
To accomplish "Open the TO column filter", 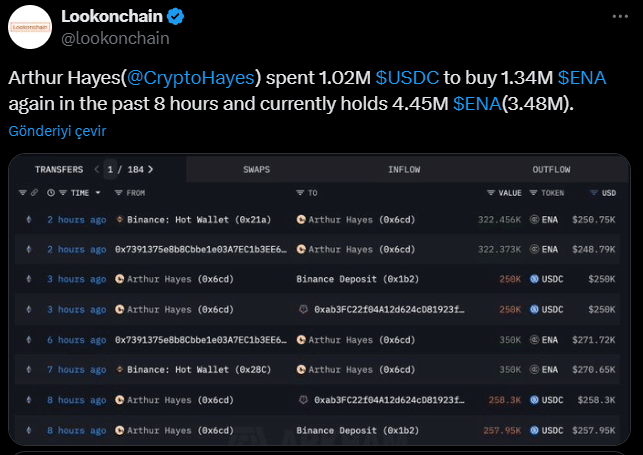I will pyautogui.click(x=300, y=193).
